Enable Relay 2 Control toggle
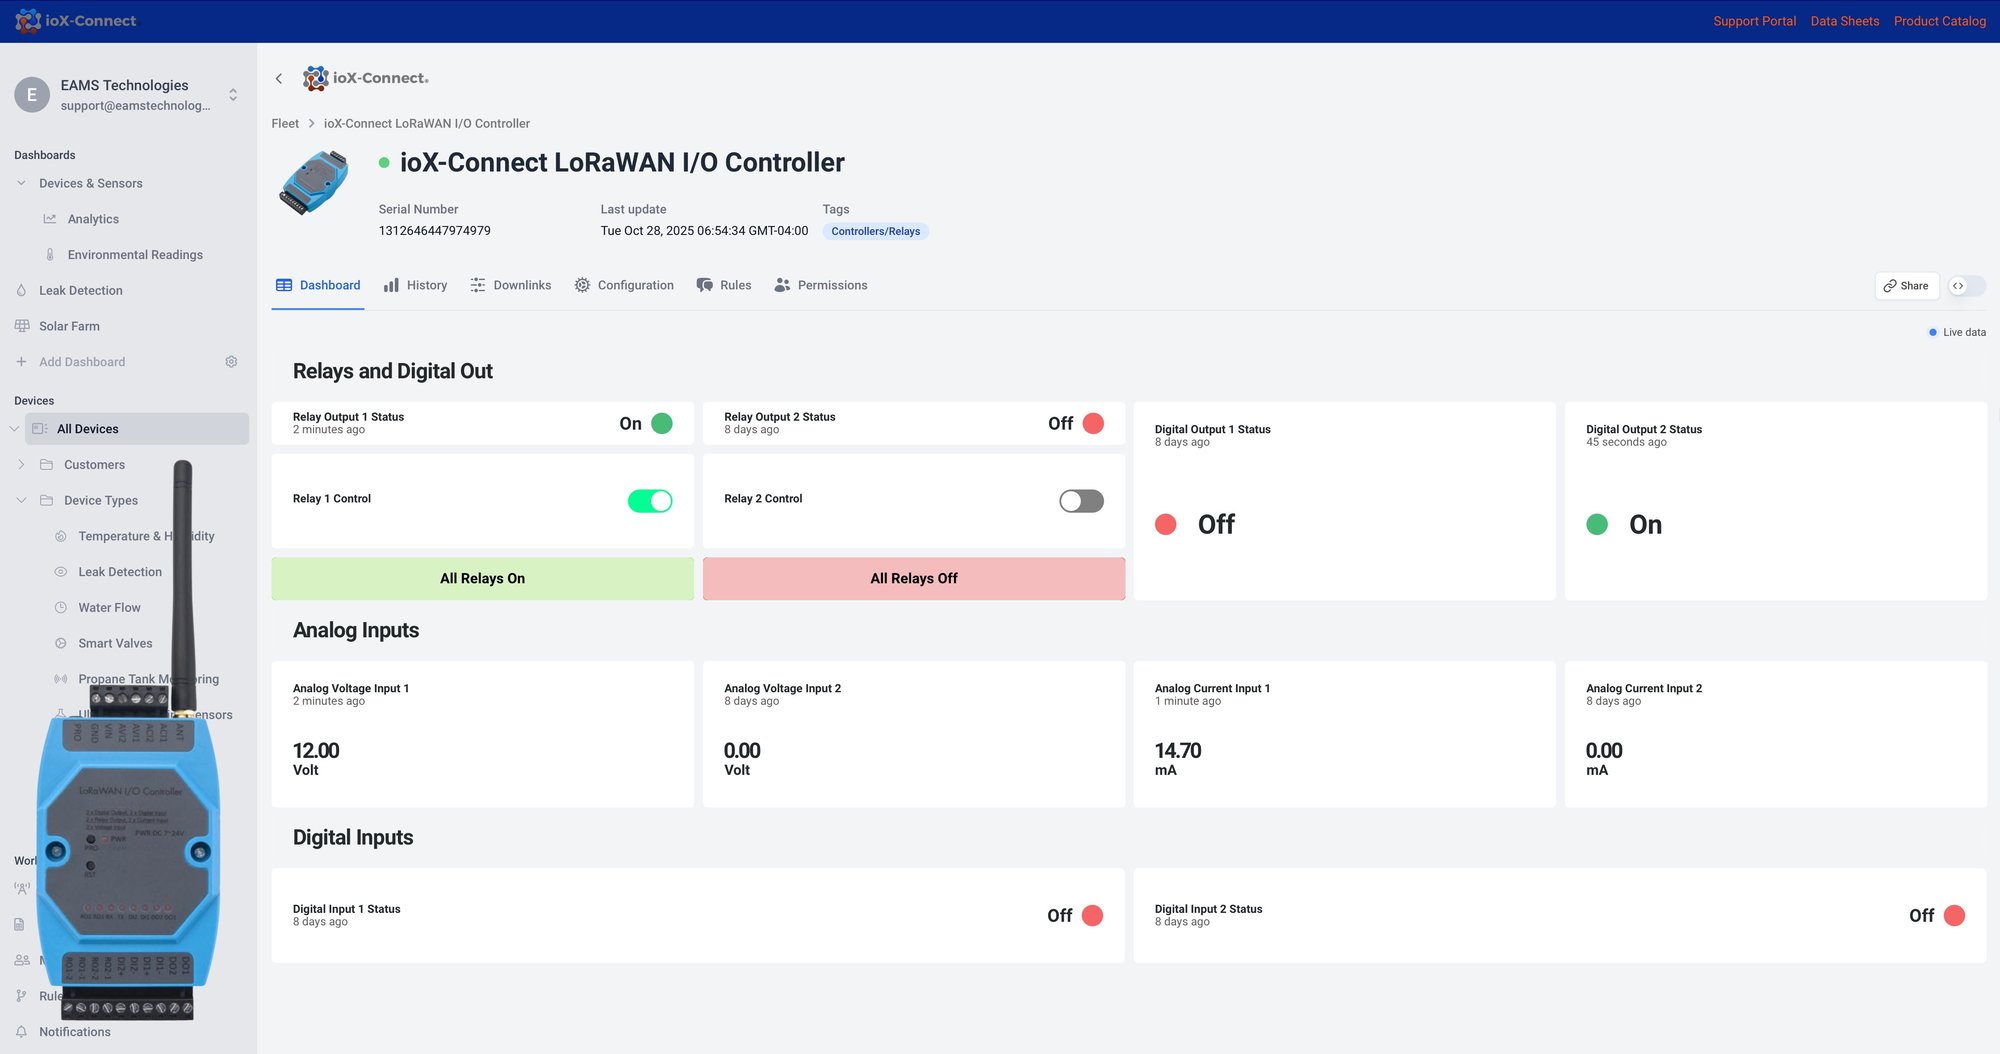This screenshot has width=2000, height=1054. (1080, 500)
